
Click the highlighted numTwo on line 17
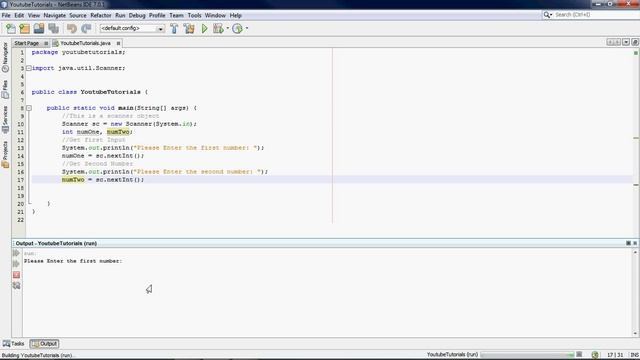[x=73, y=180]
